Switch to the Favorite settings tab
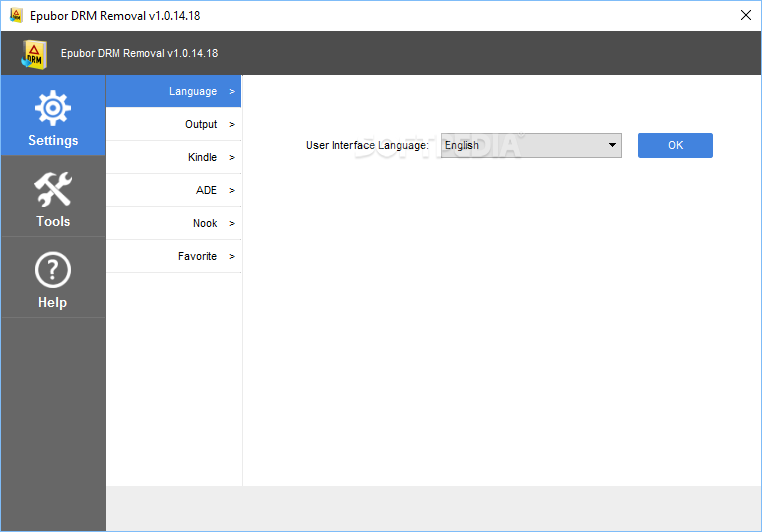Viewport: 762px width, 532px height. click(x=173, y=257)
